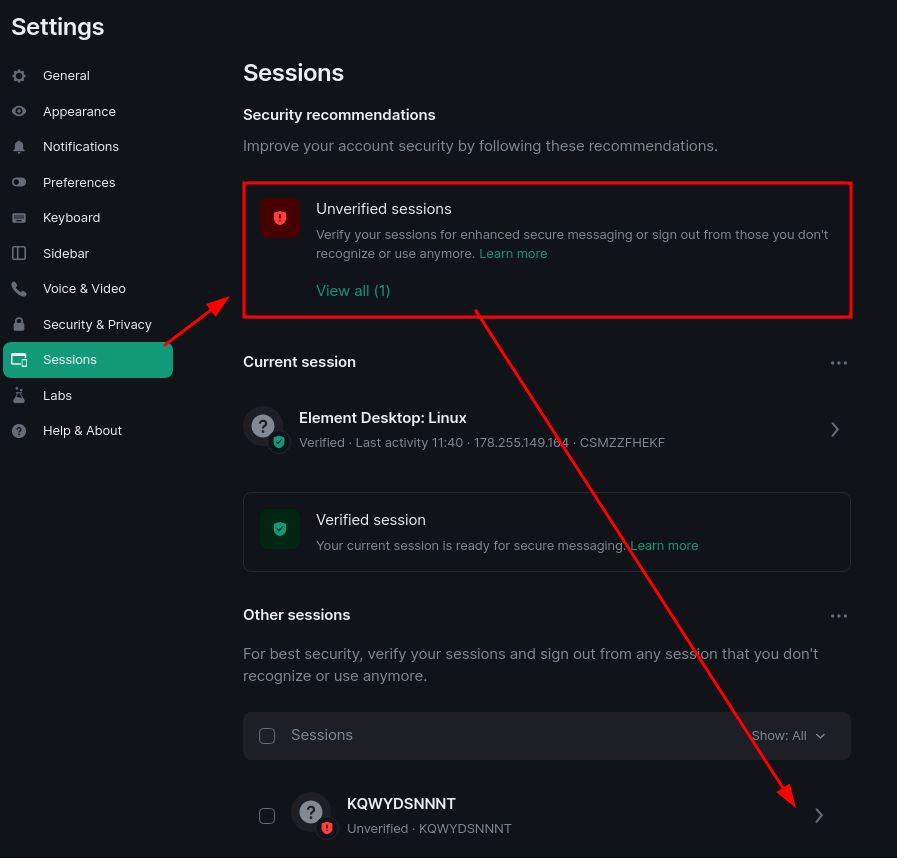
Task: Click the Voice & Video phone icon
Action: pos(19,289)
